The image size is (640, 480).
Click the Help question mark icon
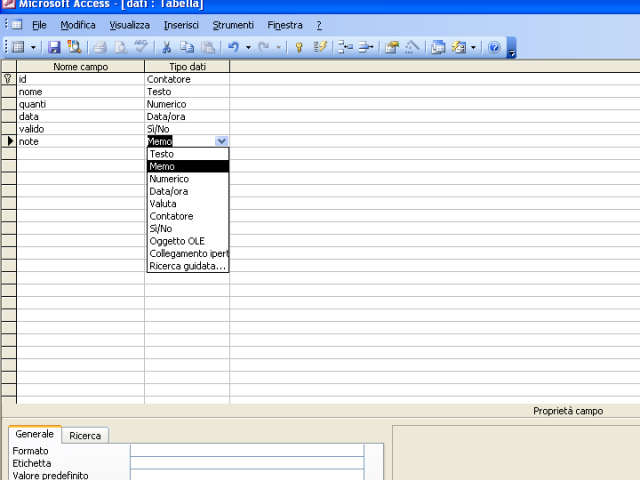click(x=494, y=47)
